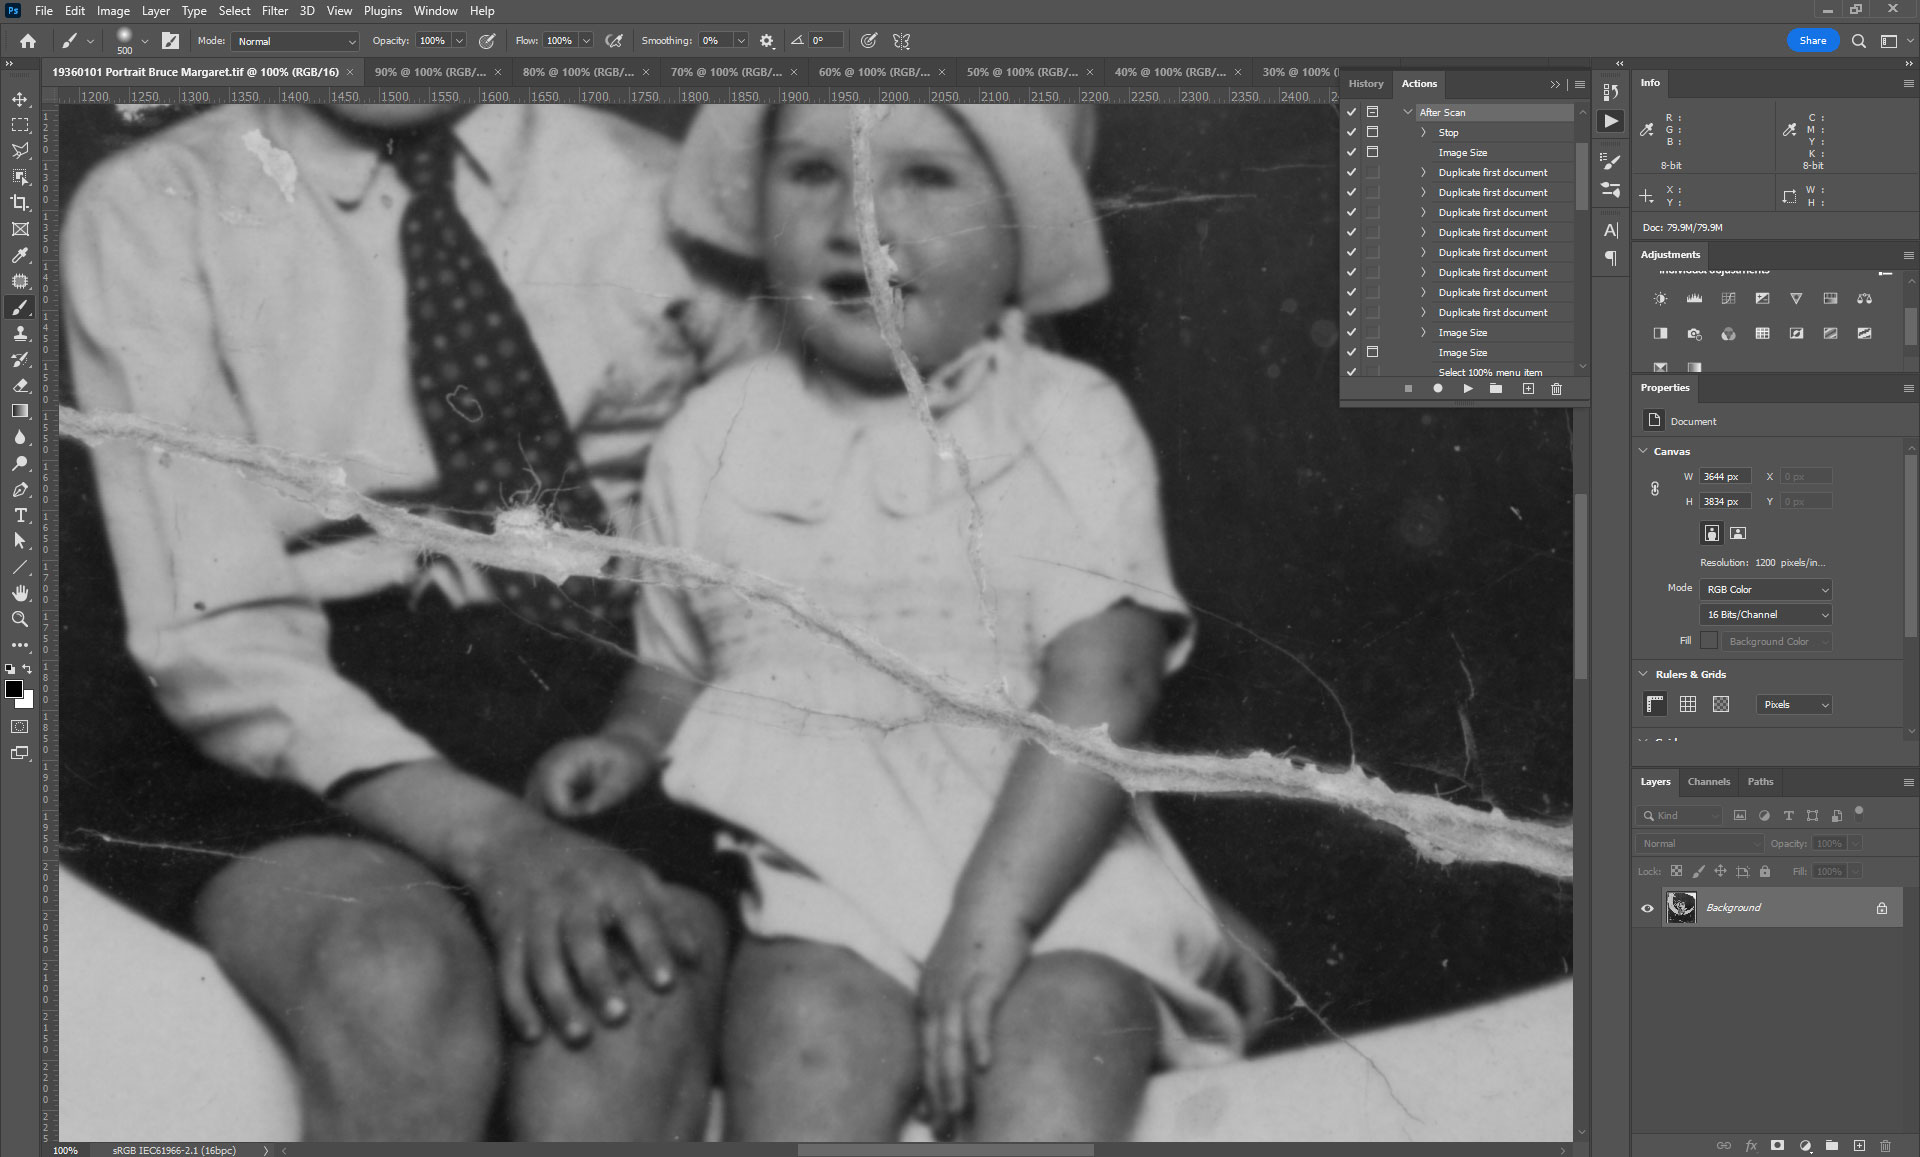Open the brush Mode dropdown
This screenshot has width=1920, height=1157.
(x=296, y=41)
